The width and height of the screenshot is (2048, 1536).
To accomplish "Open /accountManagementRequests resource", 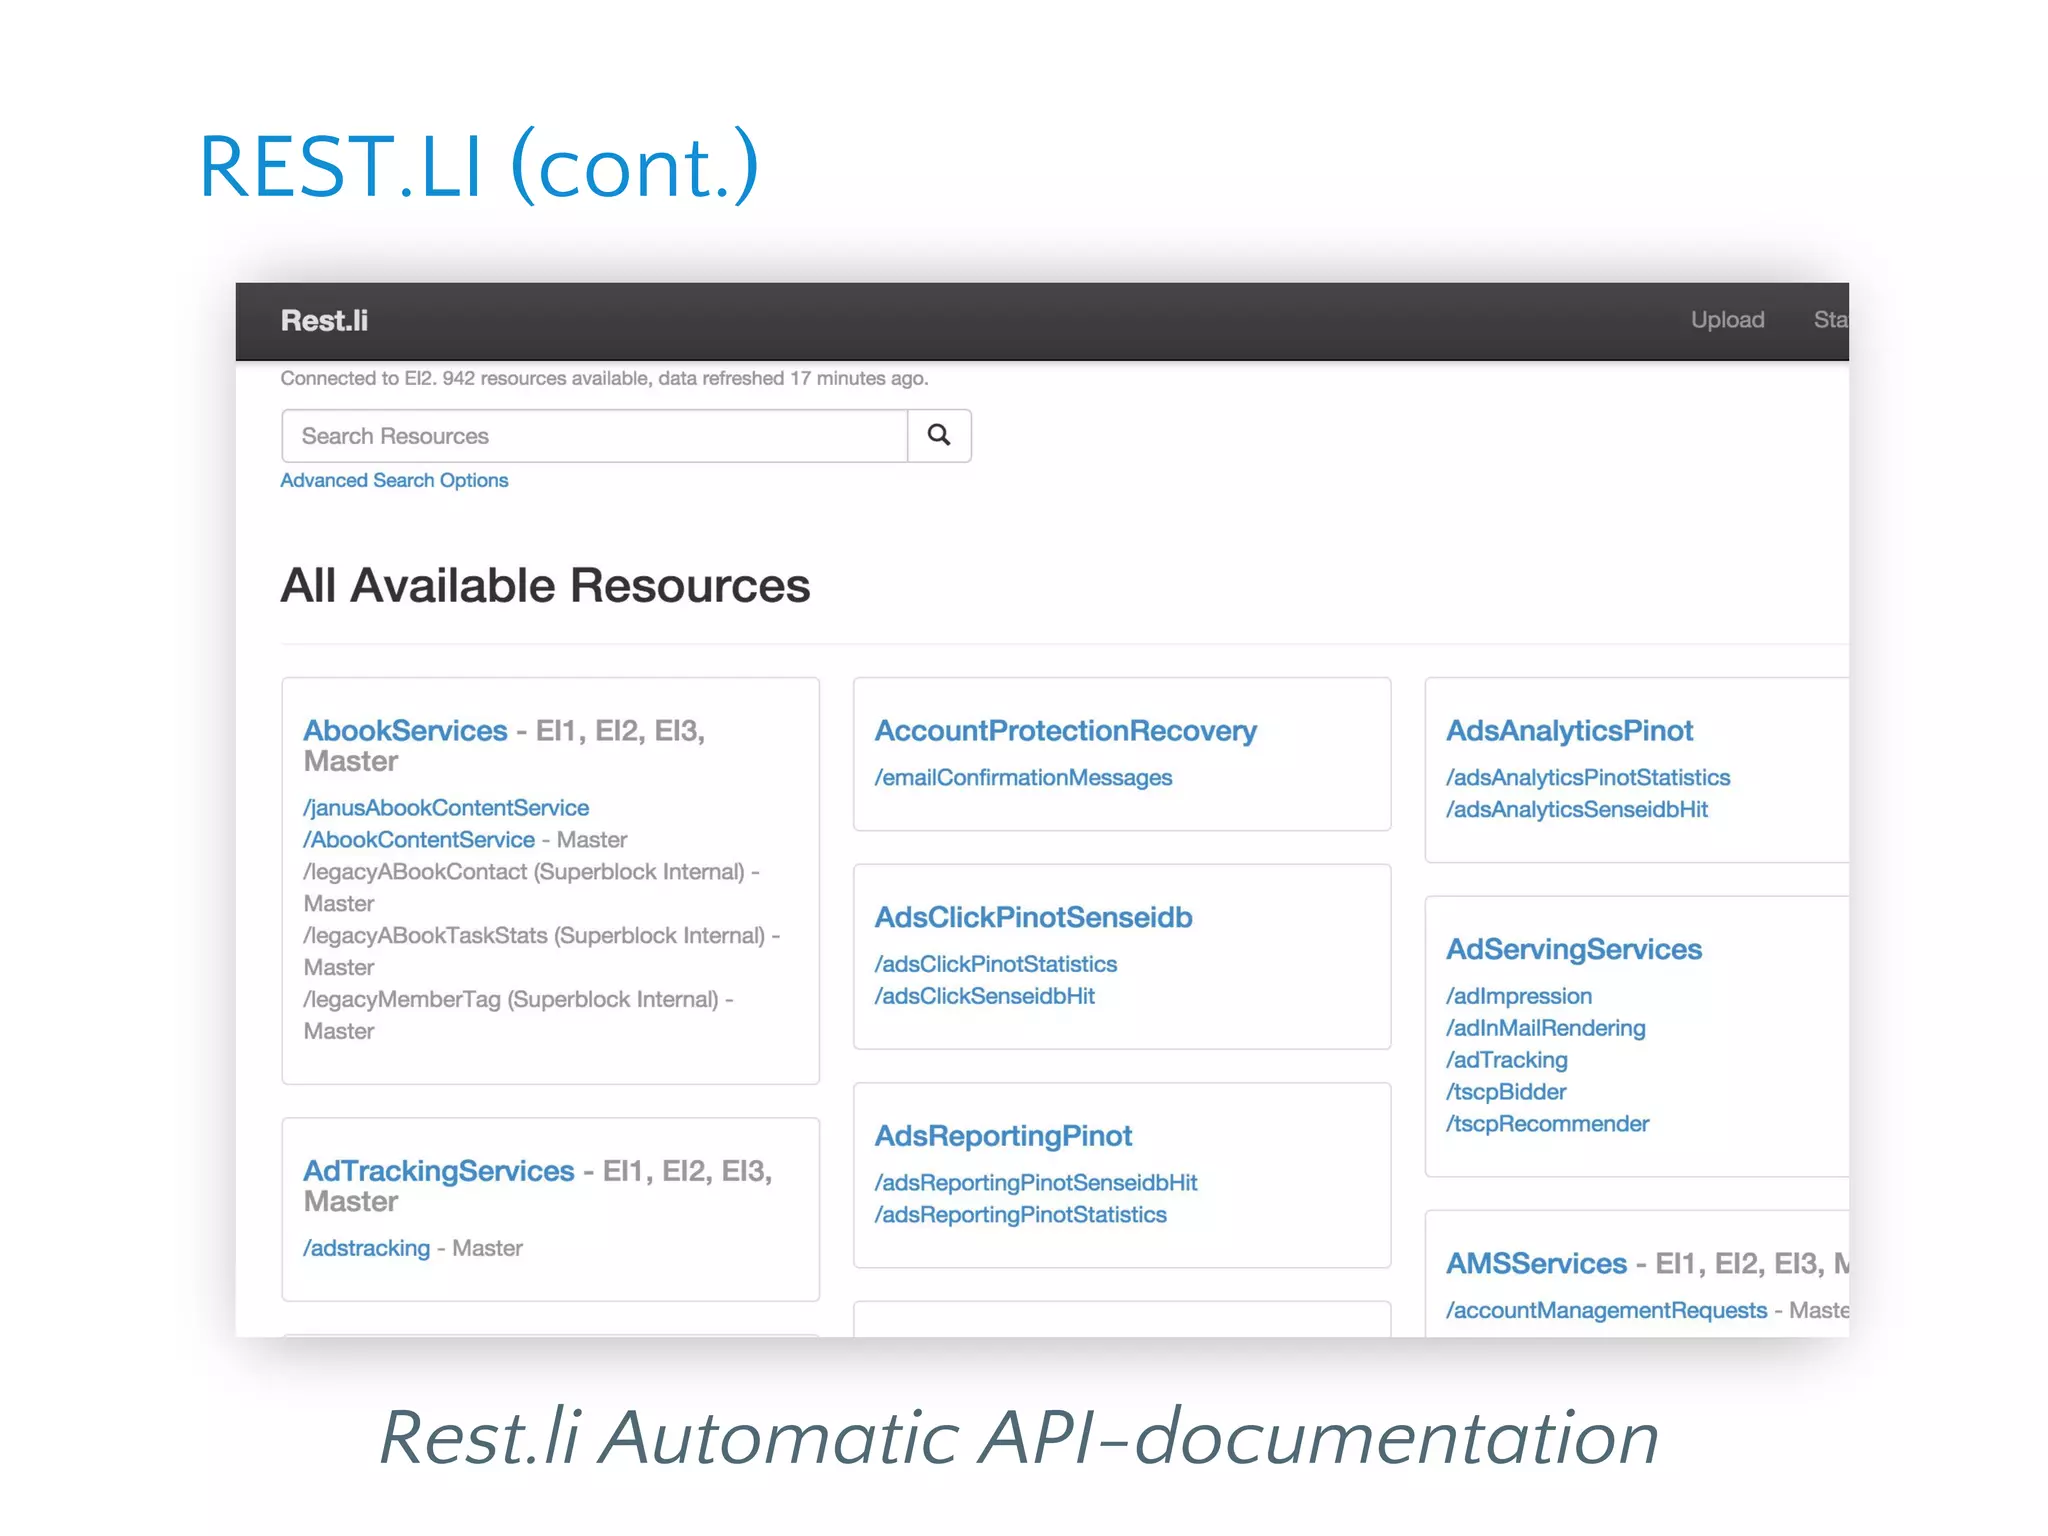I will click(1607, 1310).
